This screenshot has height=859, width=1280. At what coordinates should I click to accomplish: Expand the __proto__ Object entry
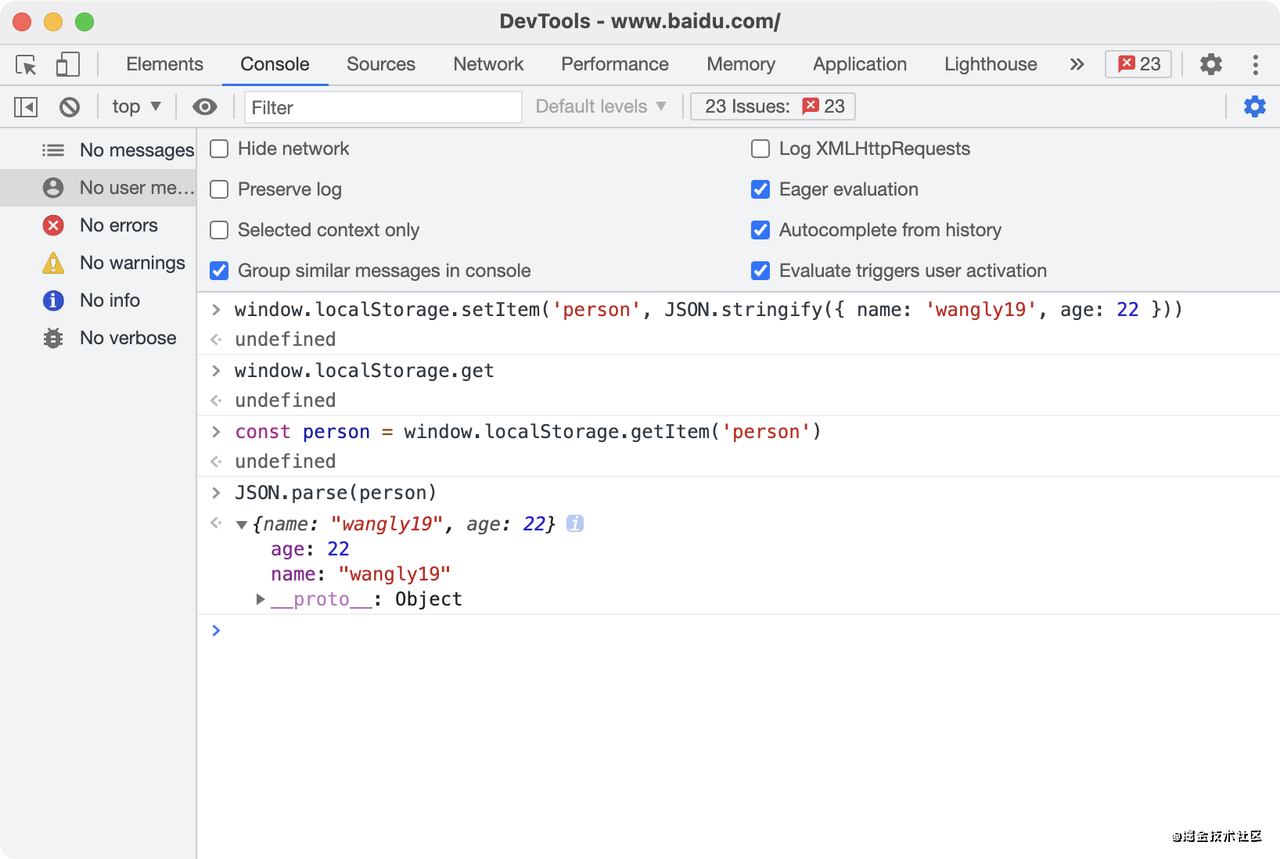pyautogui.click(x=261, y=600)
